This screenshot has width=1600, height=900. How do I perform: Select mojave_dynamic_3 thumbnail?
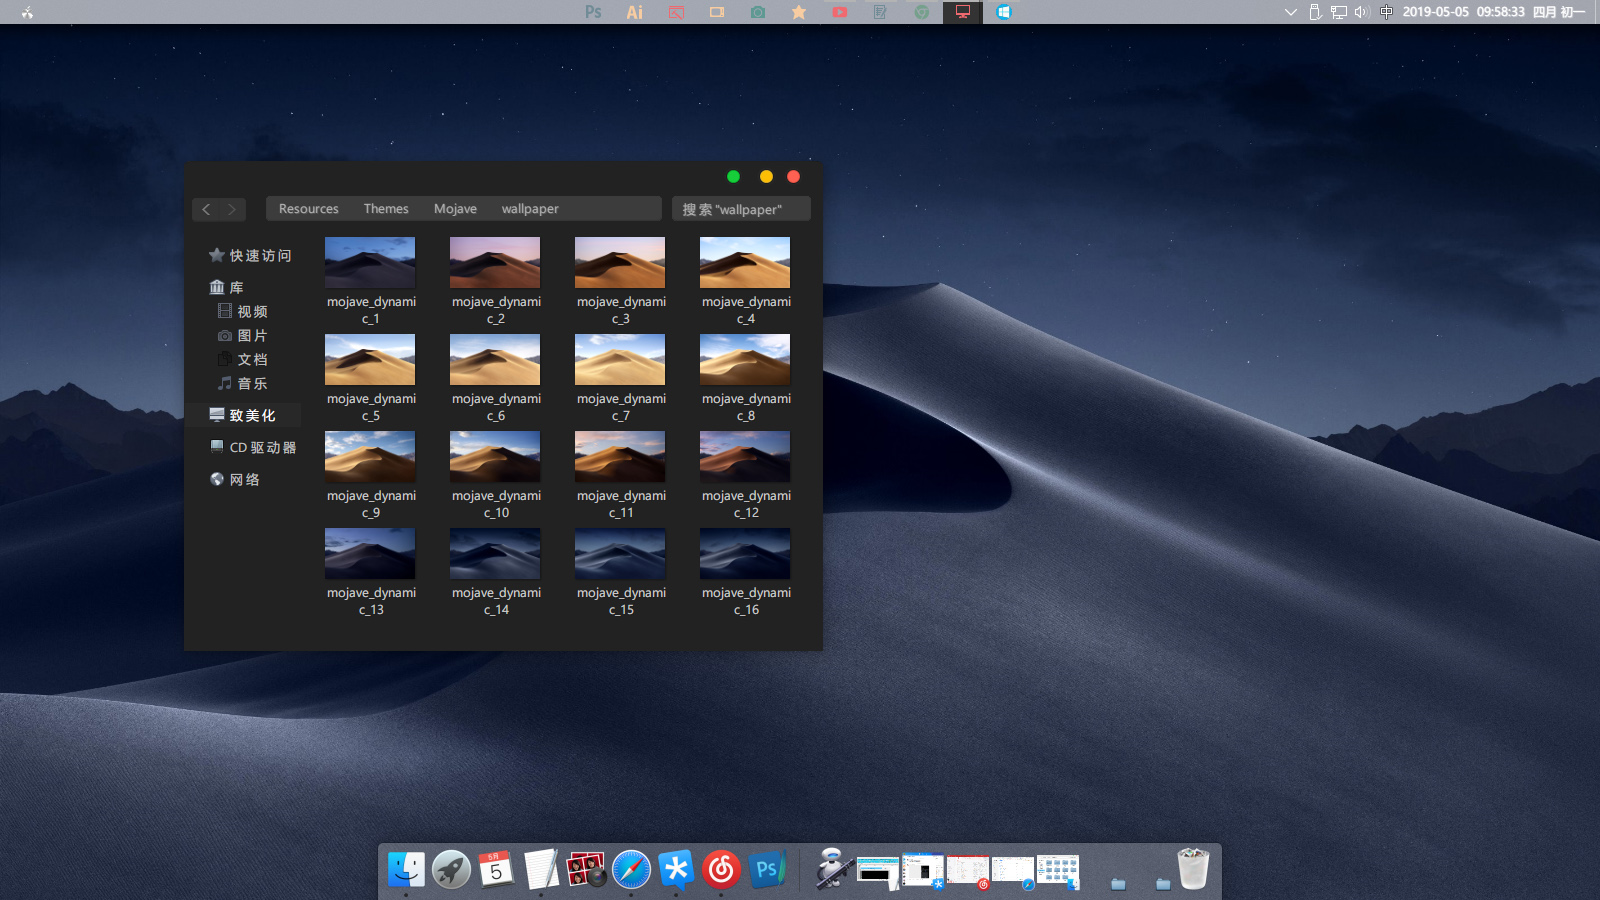pyautogui.click(x=620, y=262)
